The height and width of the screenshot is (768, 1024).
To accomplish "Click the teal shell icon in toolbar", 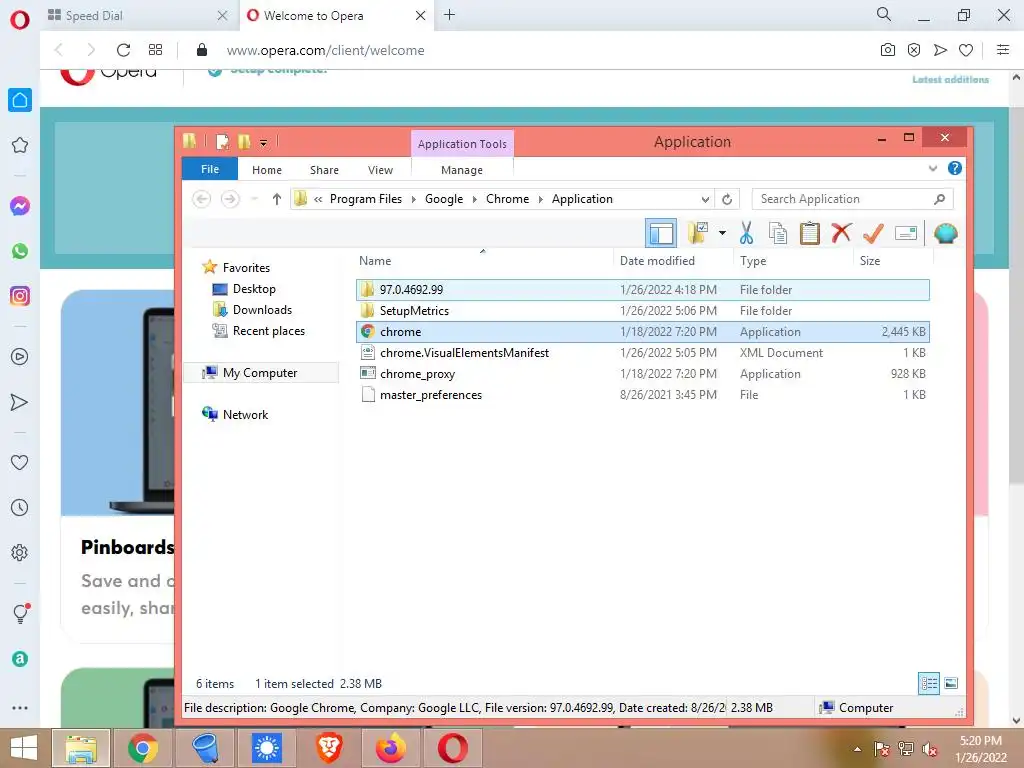I will (945, 233).
